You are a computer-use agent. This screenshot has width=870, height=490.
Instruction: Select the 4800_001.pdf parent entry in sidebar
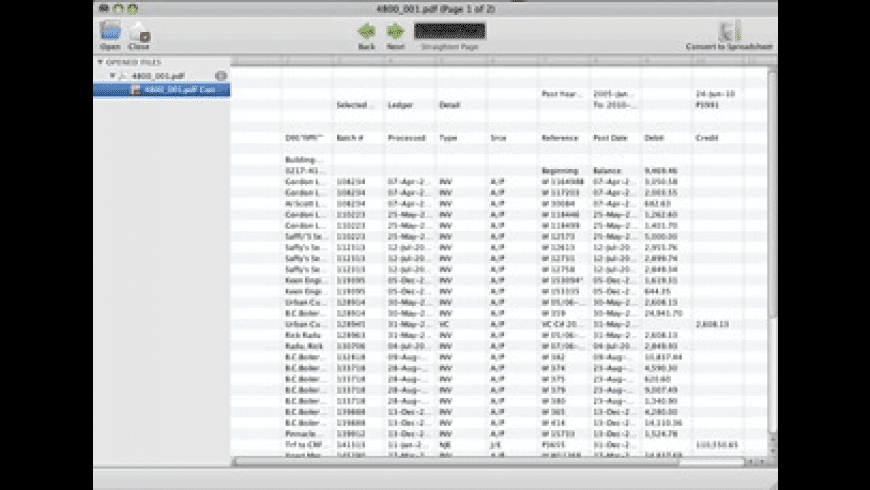click(x=158, y=75)
